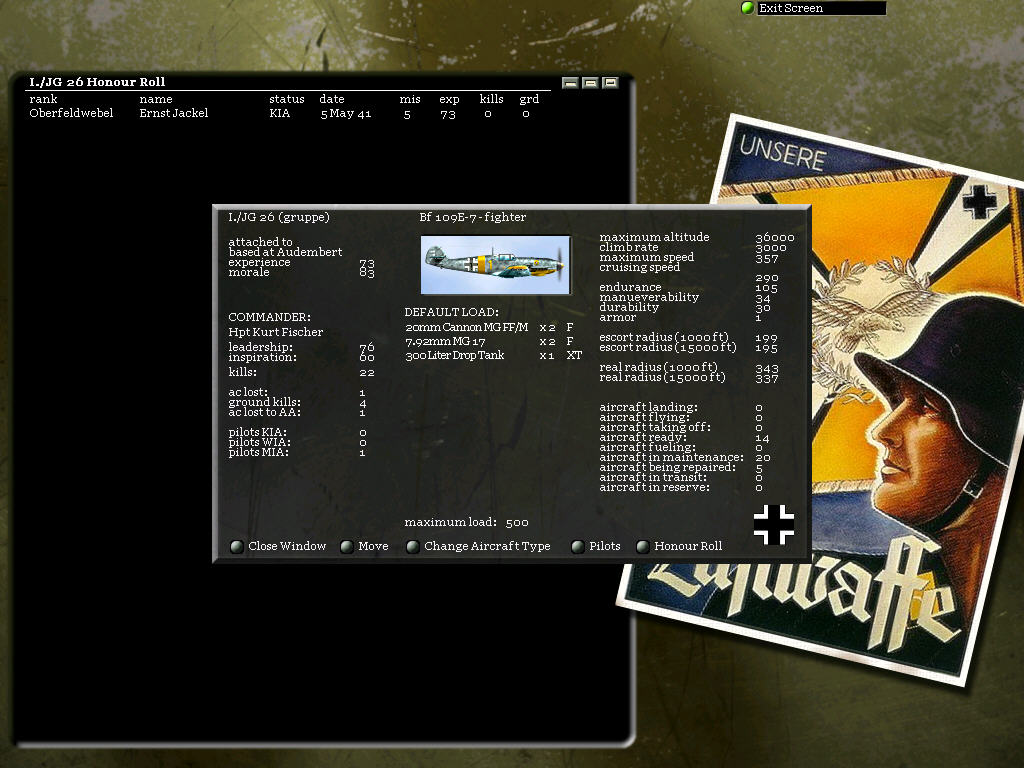Click the 'grd' column header

(x=529, y=99)
